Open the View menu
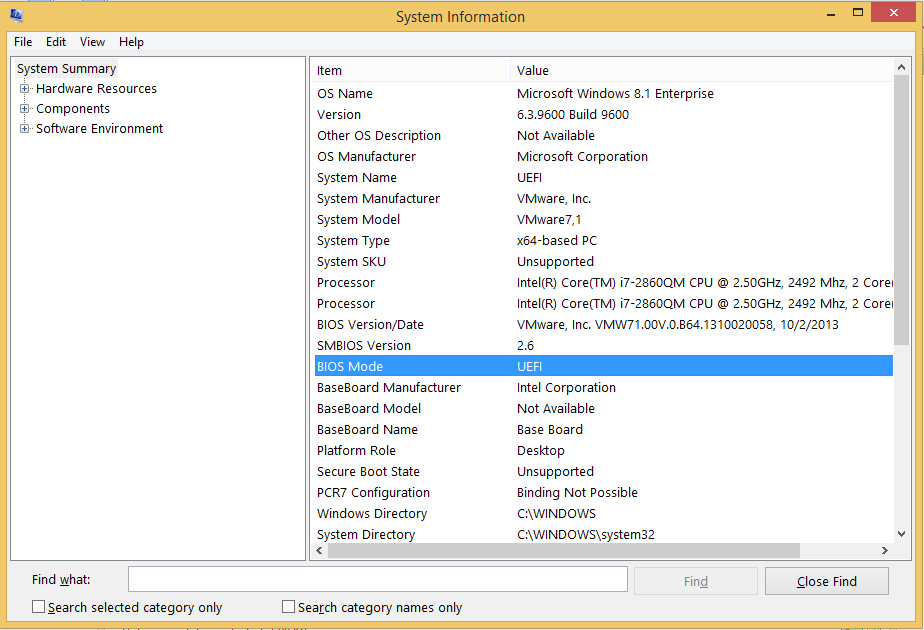Viewport: 924px width, 630px height. pos(93,42)
